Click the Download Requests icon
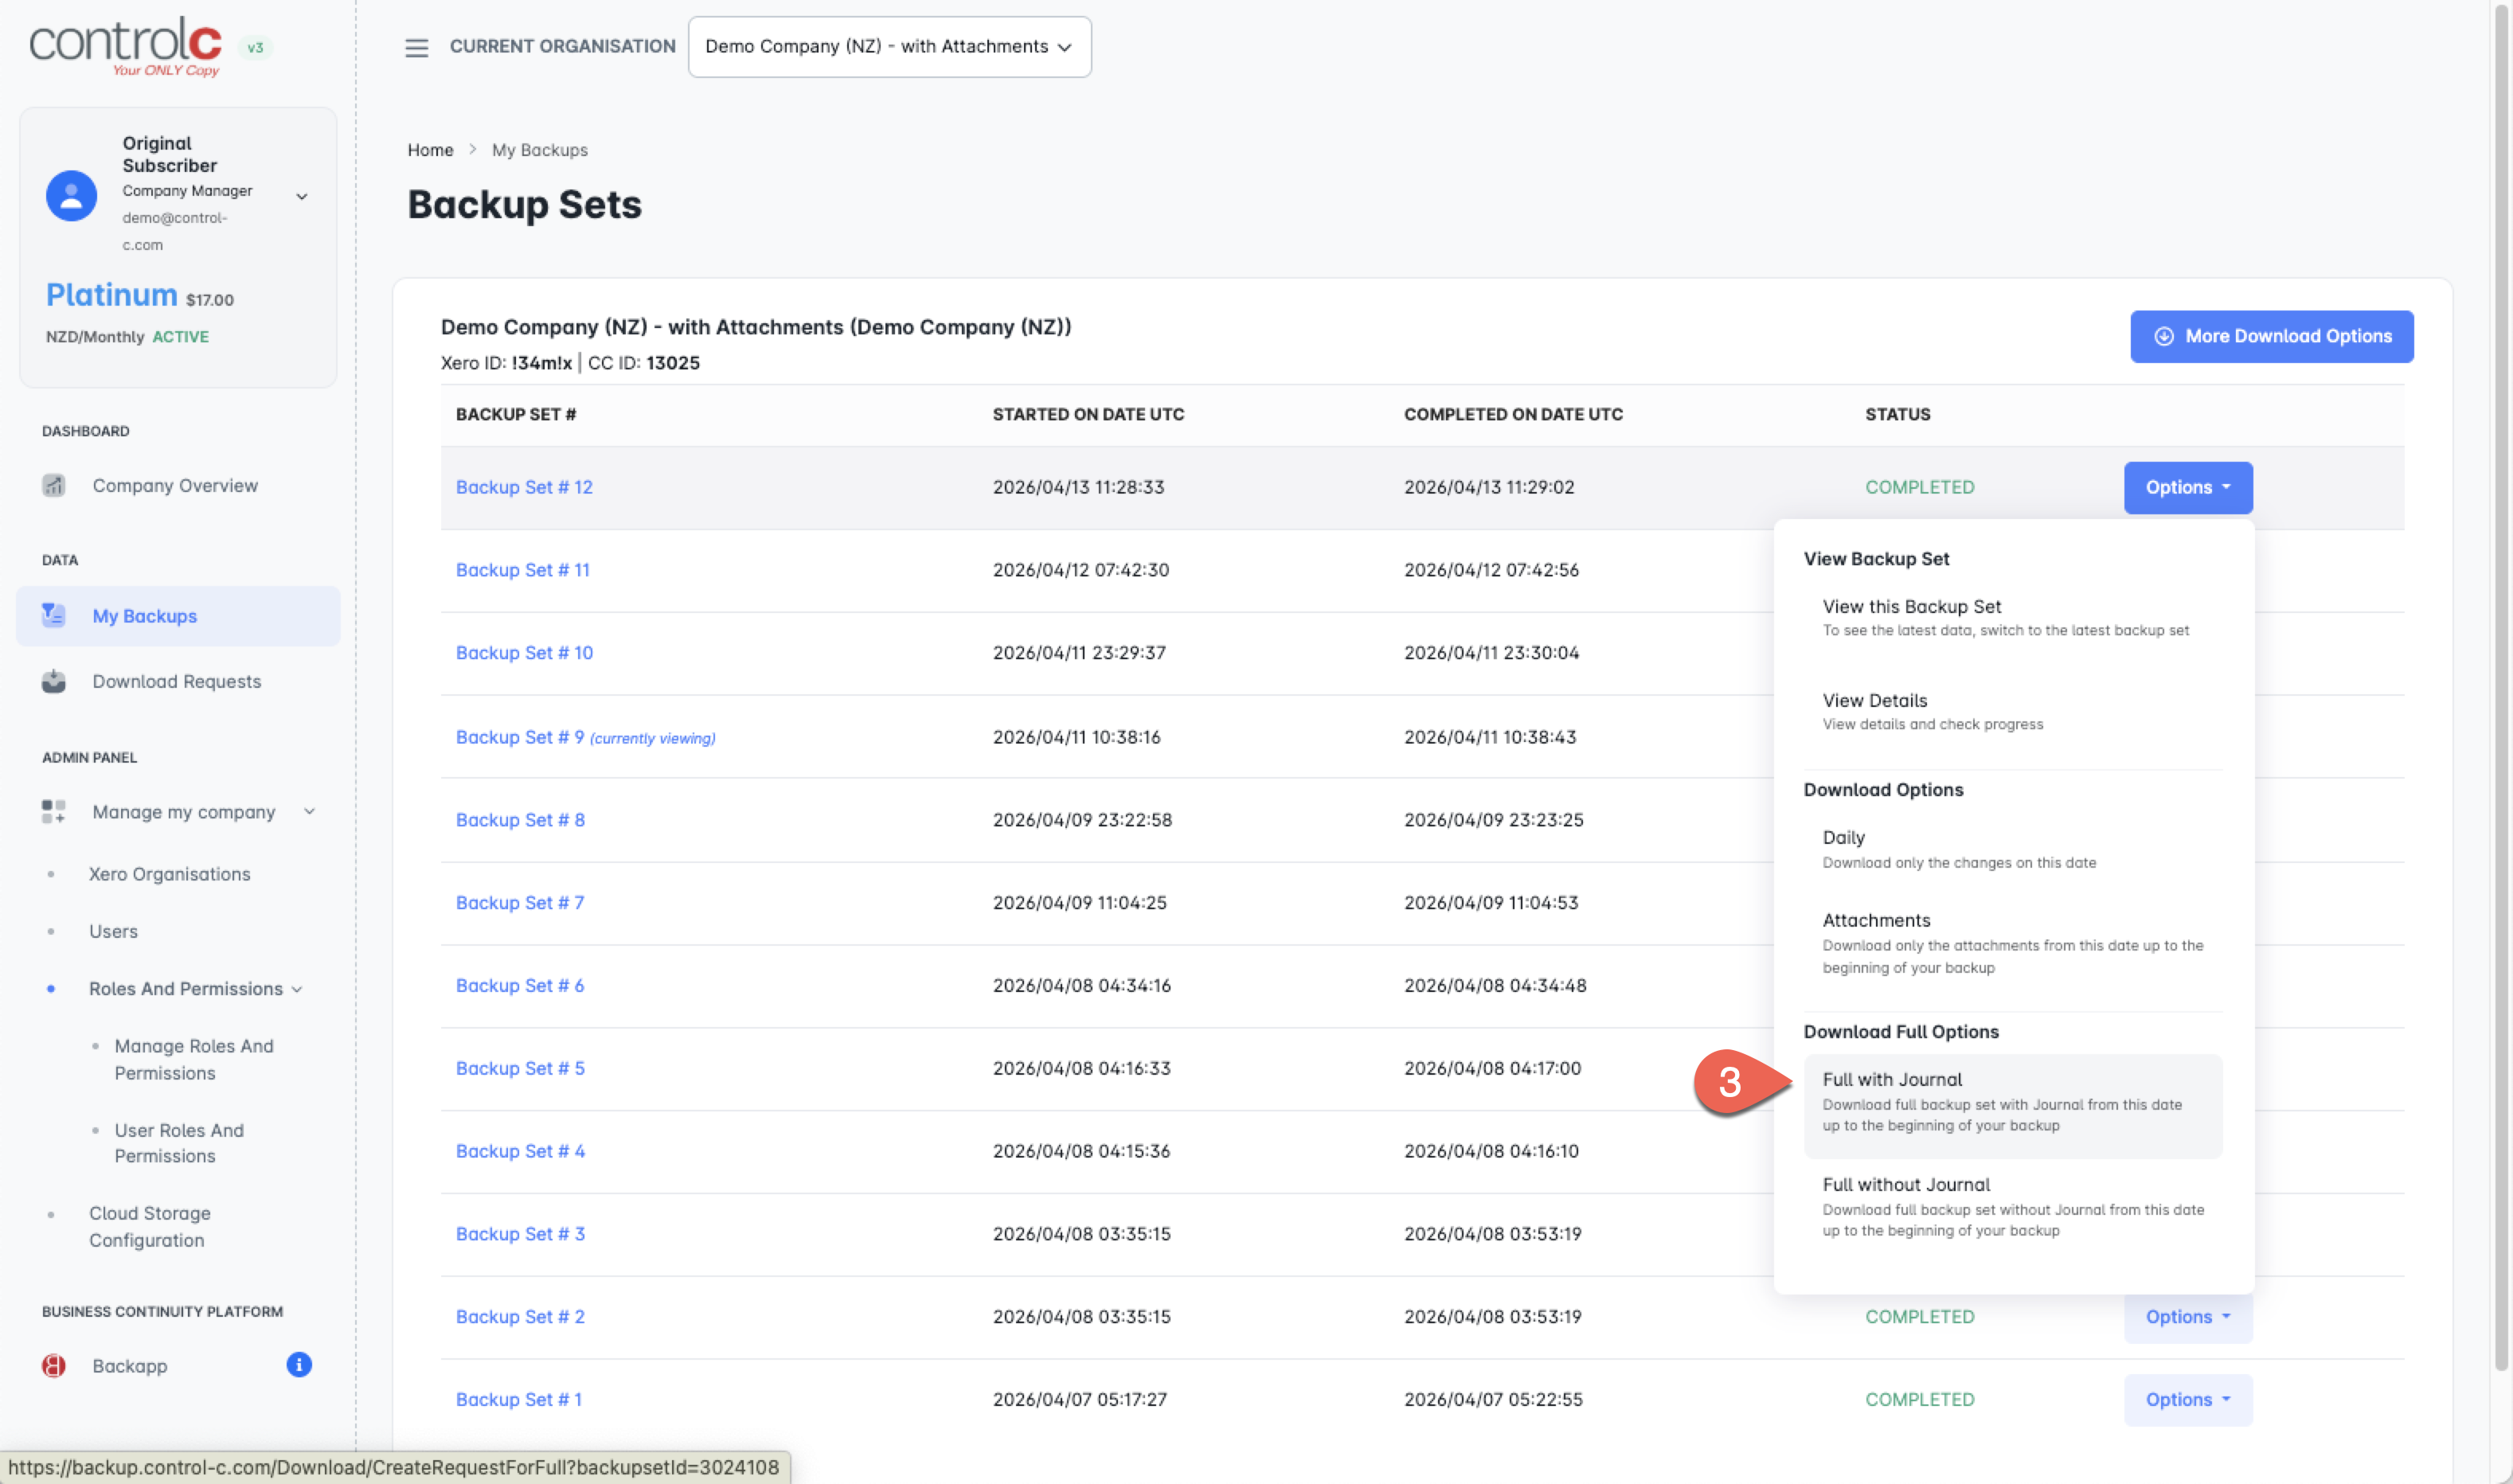The height and width of the screenshot is (1484, 2513). [54, 681]
